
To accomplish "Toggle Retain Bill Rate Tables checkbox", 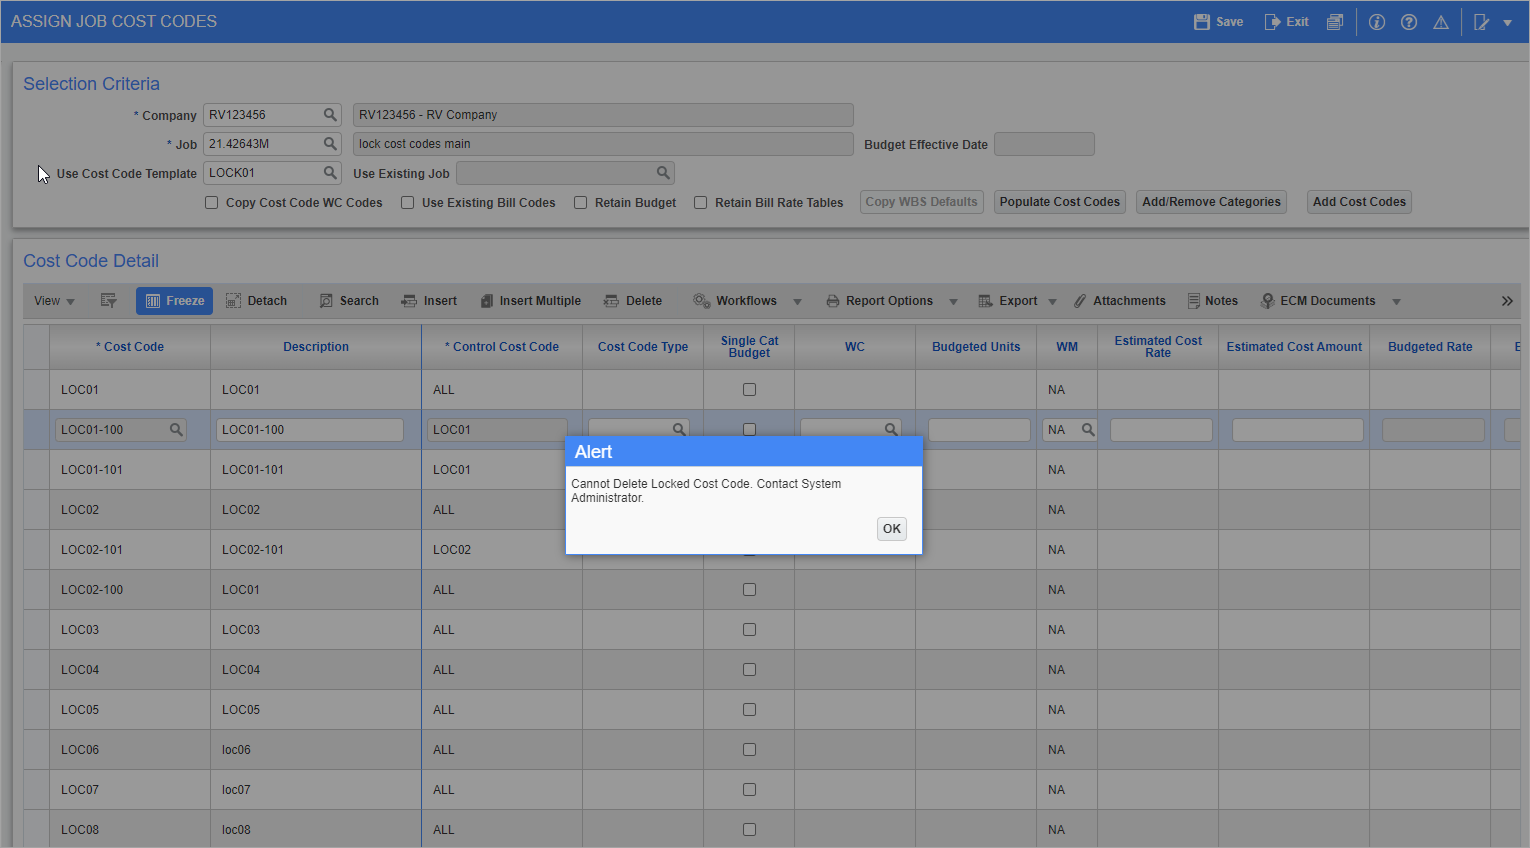I will coord(700,203).
